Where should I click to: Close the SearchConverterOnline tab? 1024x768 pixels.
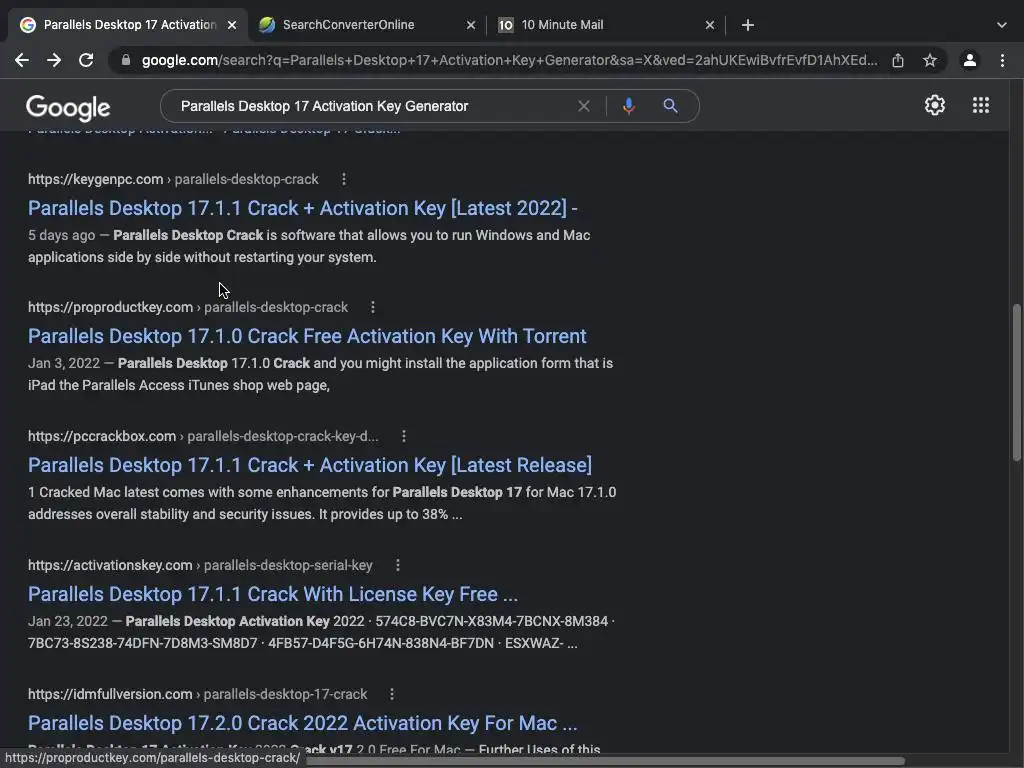(x=471, y=25)
